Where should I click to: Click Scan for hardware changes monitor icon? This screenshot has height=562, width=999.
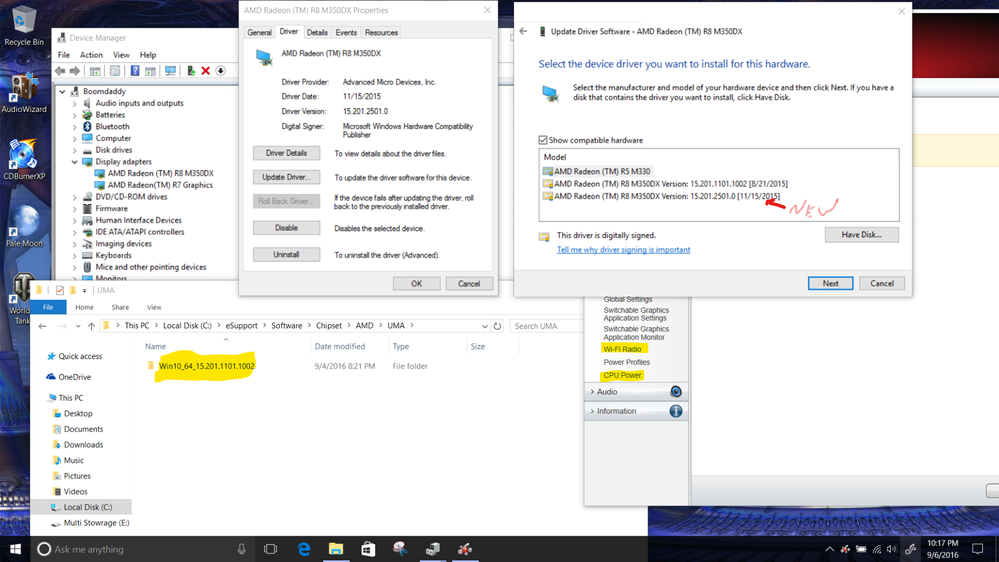(x=170, y=71)
